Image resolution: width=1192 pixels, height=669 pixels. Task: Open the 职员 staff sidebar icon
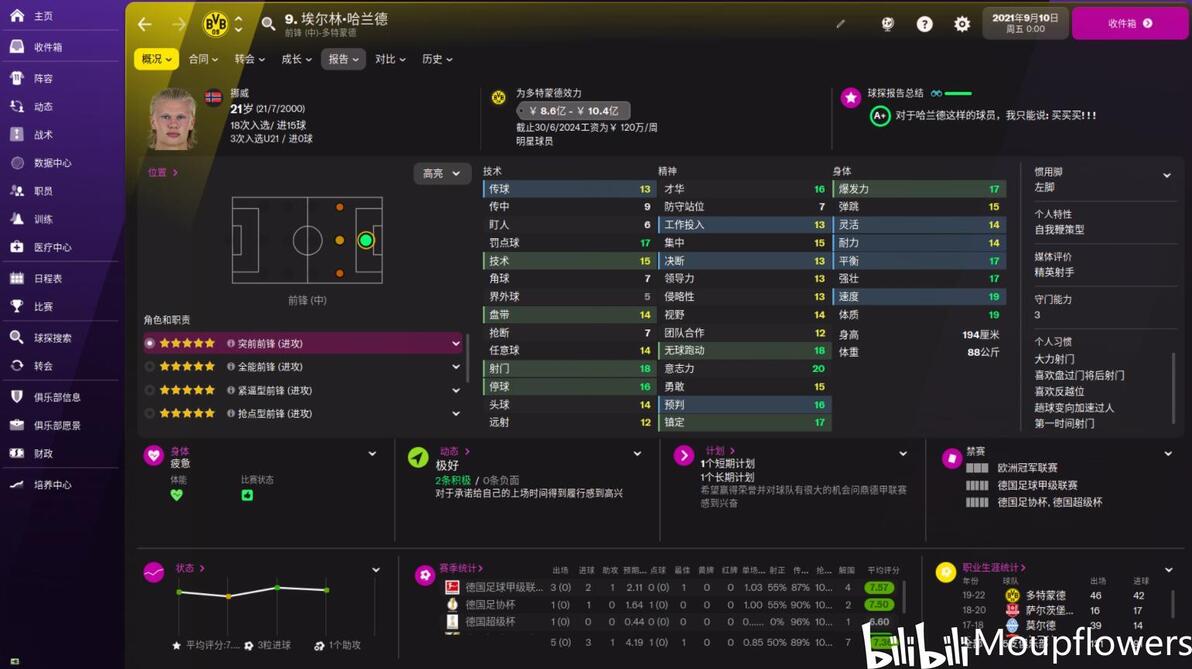pos(17,191)
